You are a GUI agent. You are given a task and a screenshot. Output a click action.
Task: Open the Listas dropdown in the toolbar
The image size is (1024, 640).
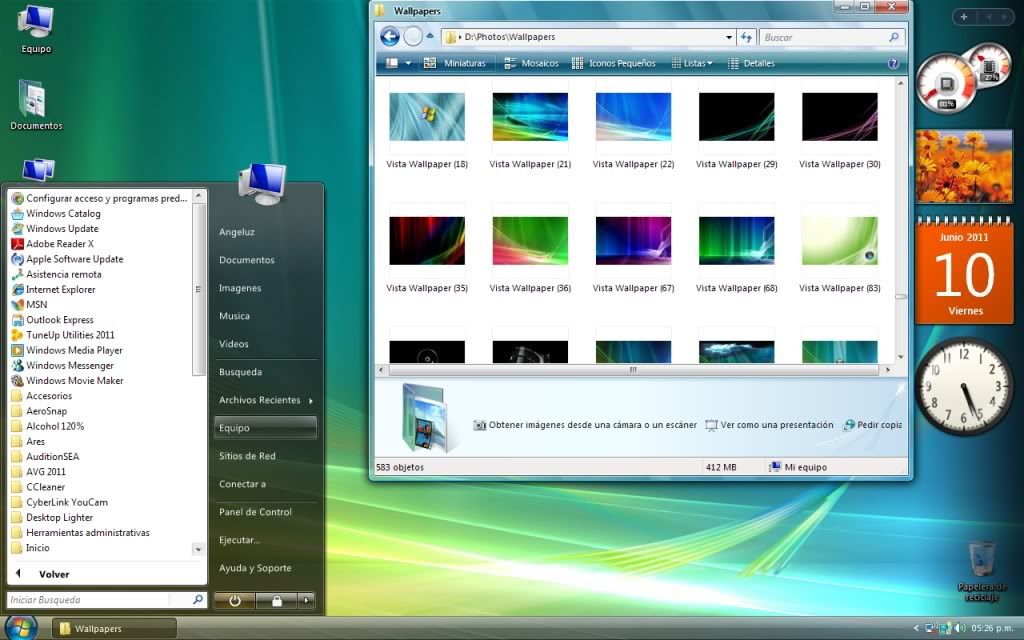pos(692,63)
